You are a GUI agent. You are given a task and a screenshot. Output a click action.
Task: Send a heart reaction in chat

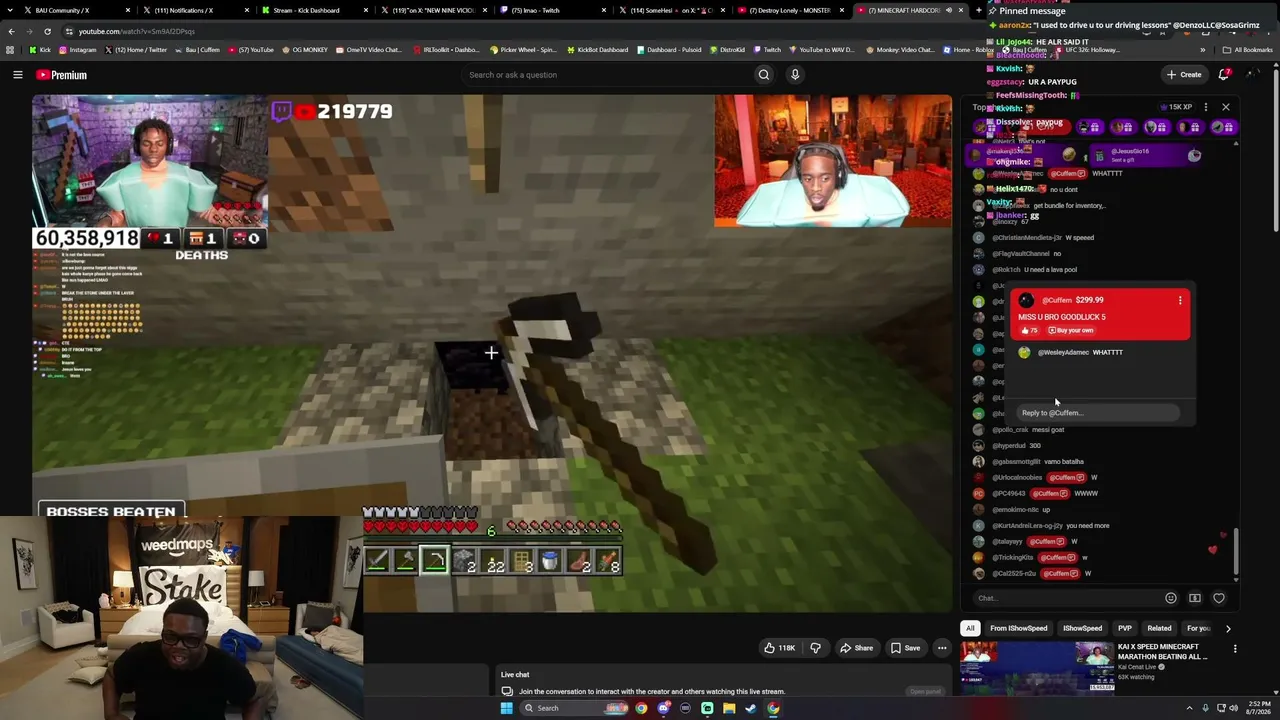(x=1219, y=598)
